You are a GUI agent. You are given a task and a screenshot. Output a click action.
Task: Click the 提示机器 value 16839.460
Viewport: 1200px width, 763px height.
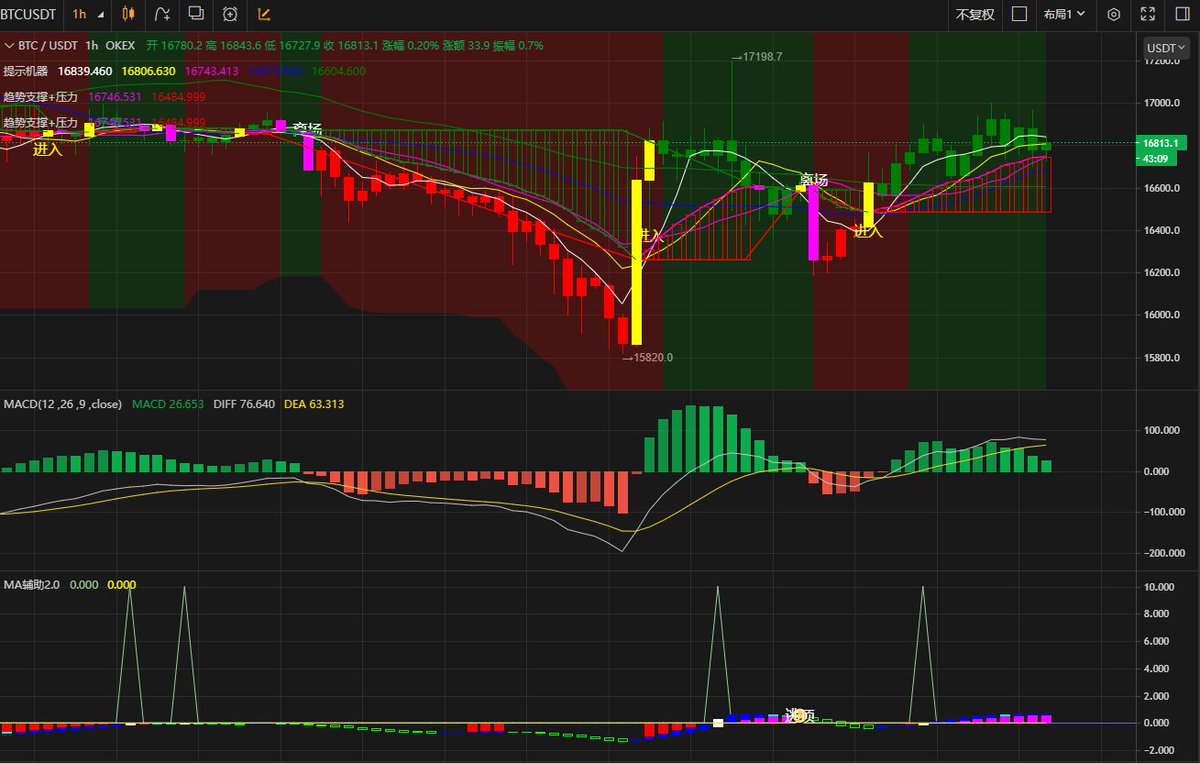(x=85, y=72)
